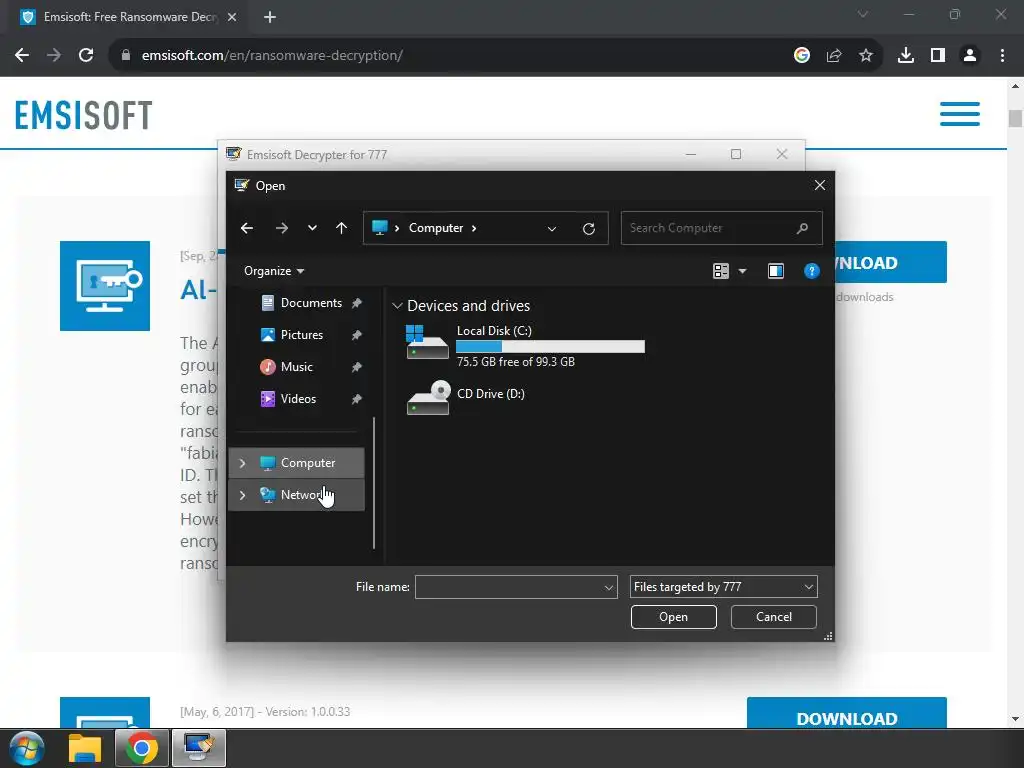Screen dimensions: 1024x768
Task: Reload the Emsisoft page
Action: coord(86,56)
